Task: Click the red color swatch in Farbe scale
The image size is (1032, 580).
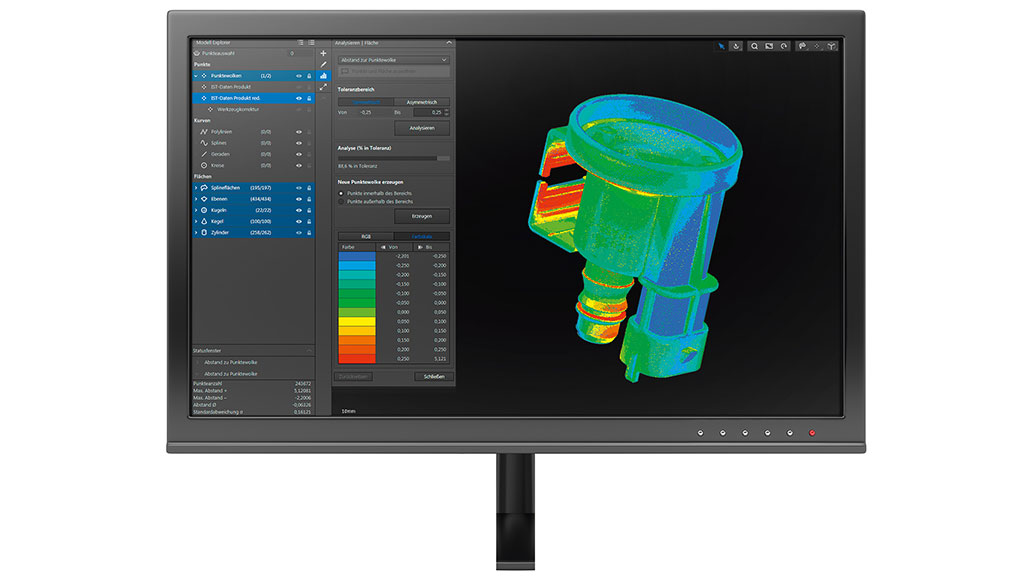Action: [357, 358]
